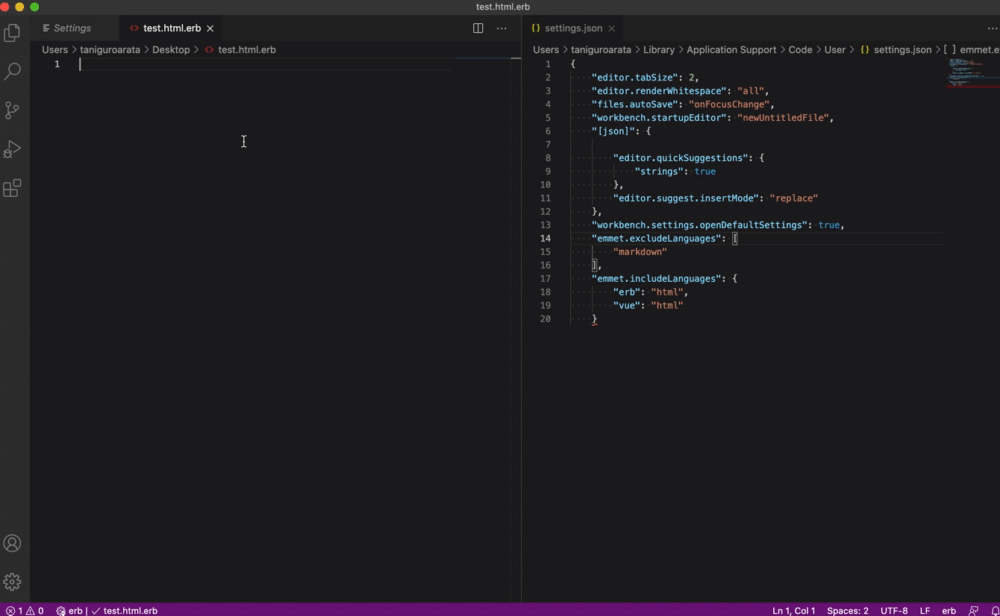Screen dimensions: 1000x616
Task: Select the test.html.erb tab
Action: tap(172, 28)
